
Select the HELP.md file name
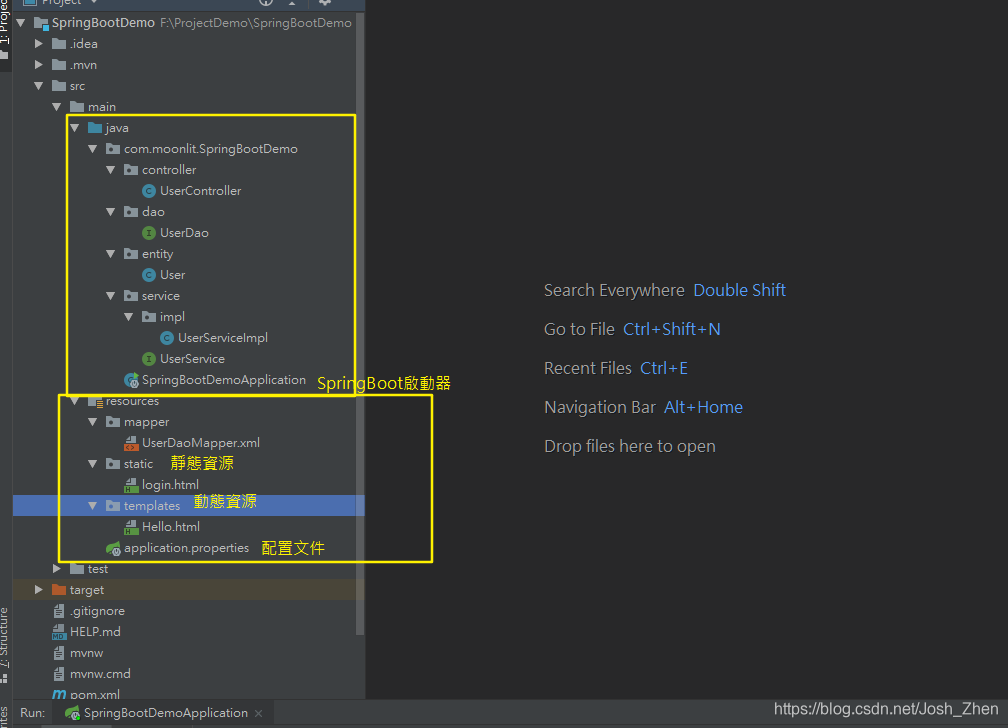coord(95,632)
